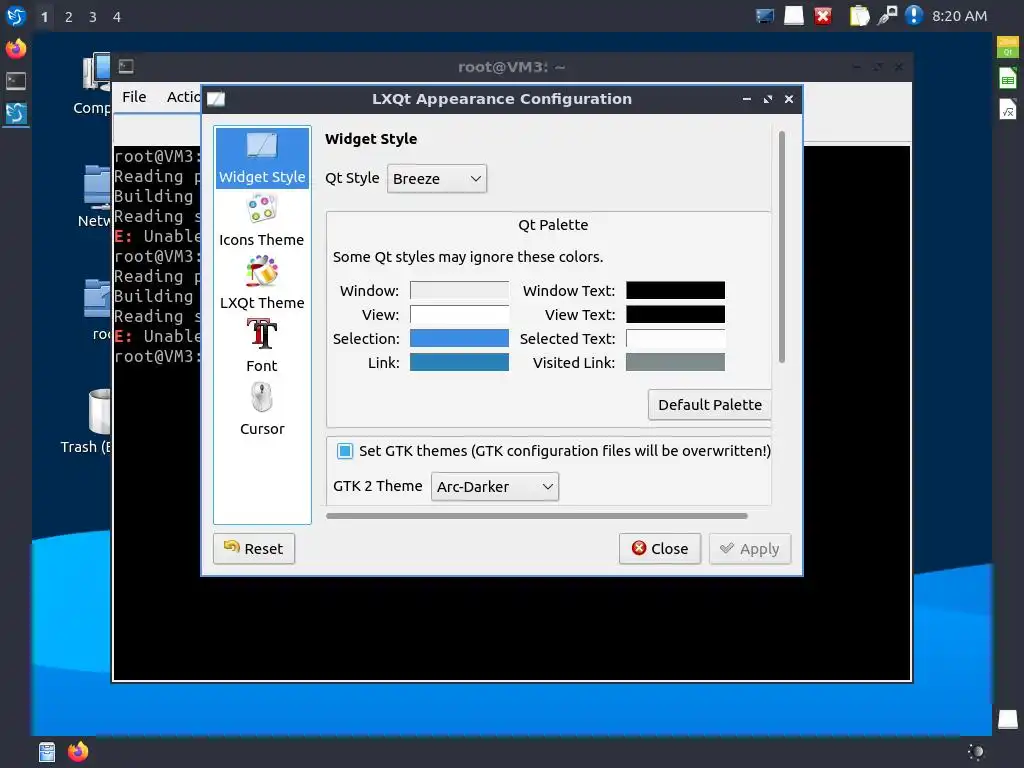Click the brightness icon in the bottom panel
1024x768 pixels.
(x=976, y=752)
